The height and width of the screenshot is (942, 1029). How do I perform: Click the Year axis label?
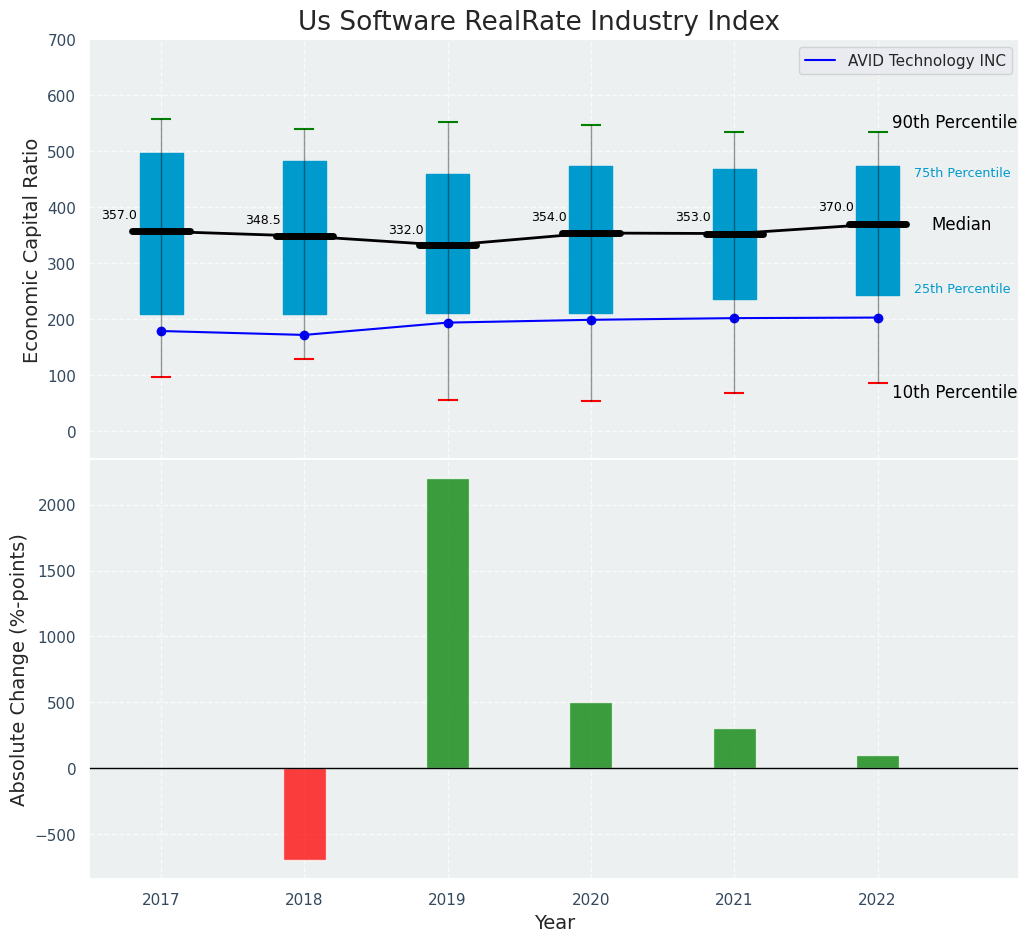tap(555, 923)
